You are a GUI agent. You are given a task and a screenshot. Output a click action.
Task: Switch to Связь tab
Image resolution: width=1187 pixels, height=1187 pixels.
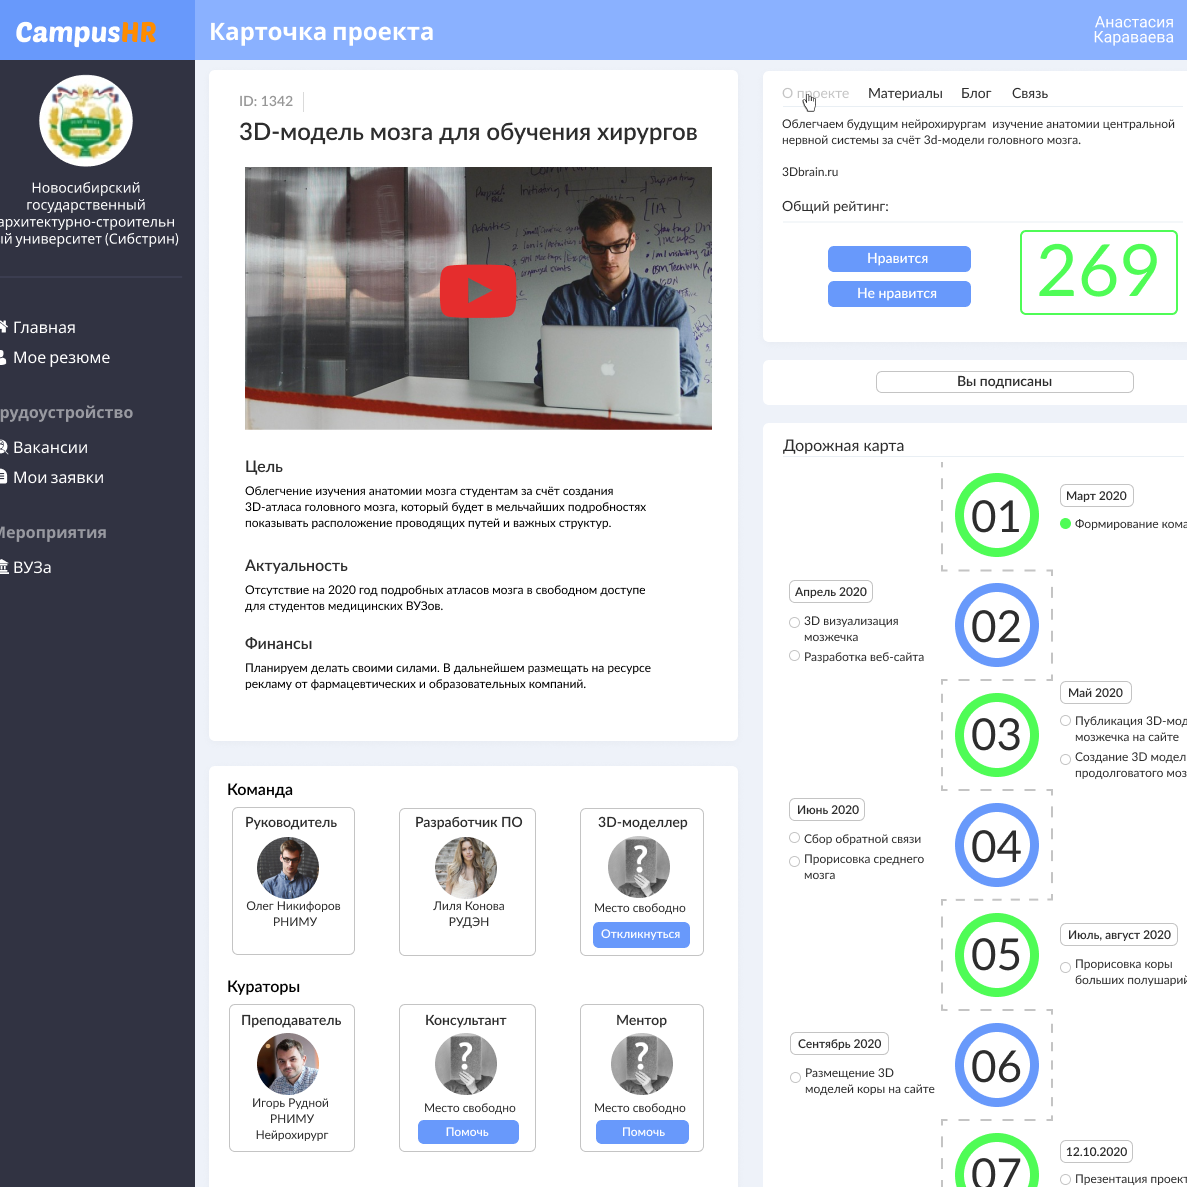(1030, 93)
